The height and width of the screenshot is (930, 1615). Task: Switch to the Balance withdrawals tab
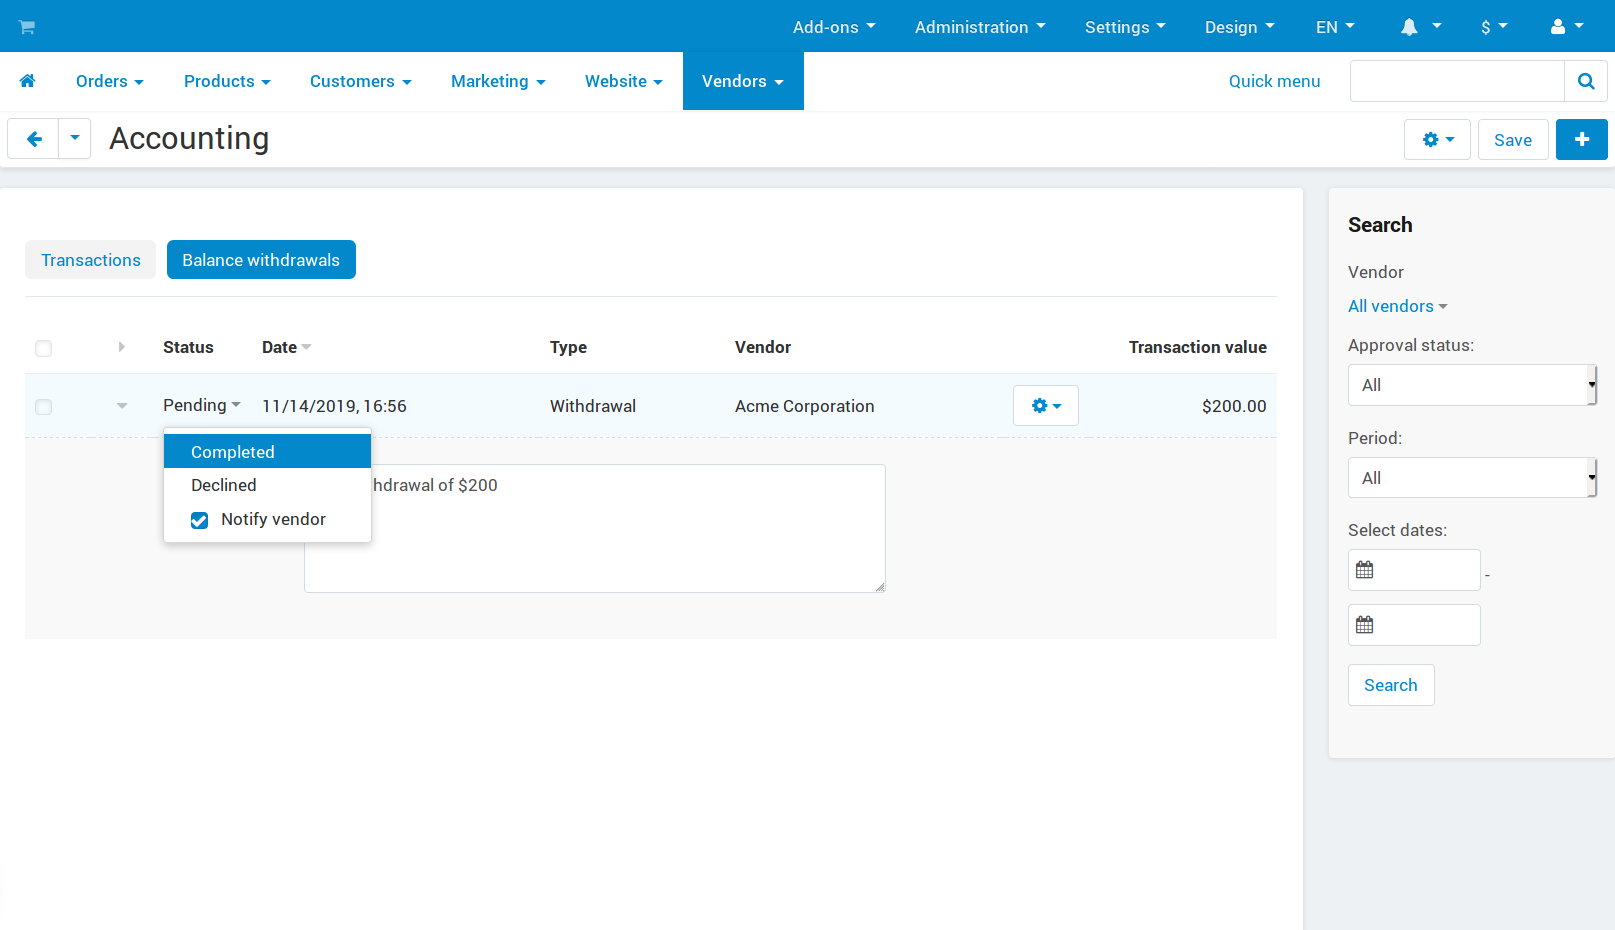point(261,260)
